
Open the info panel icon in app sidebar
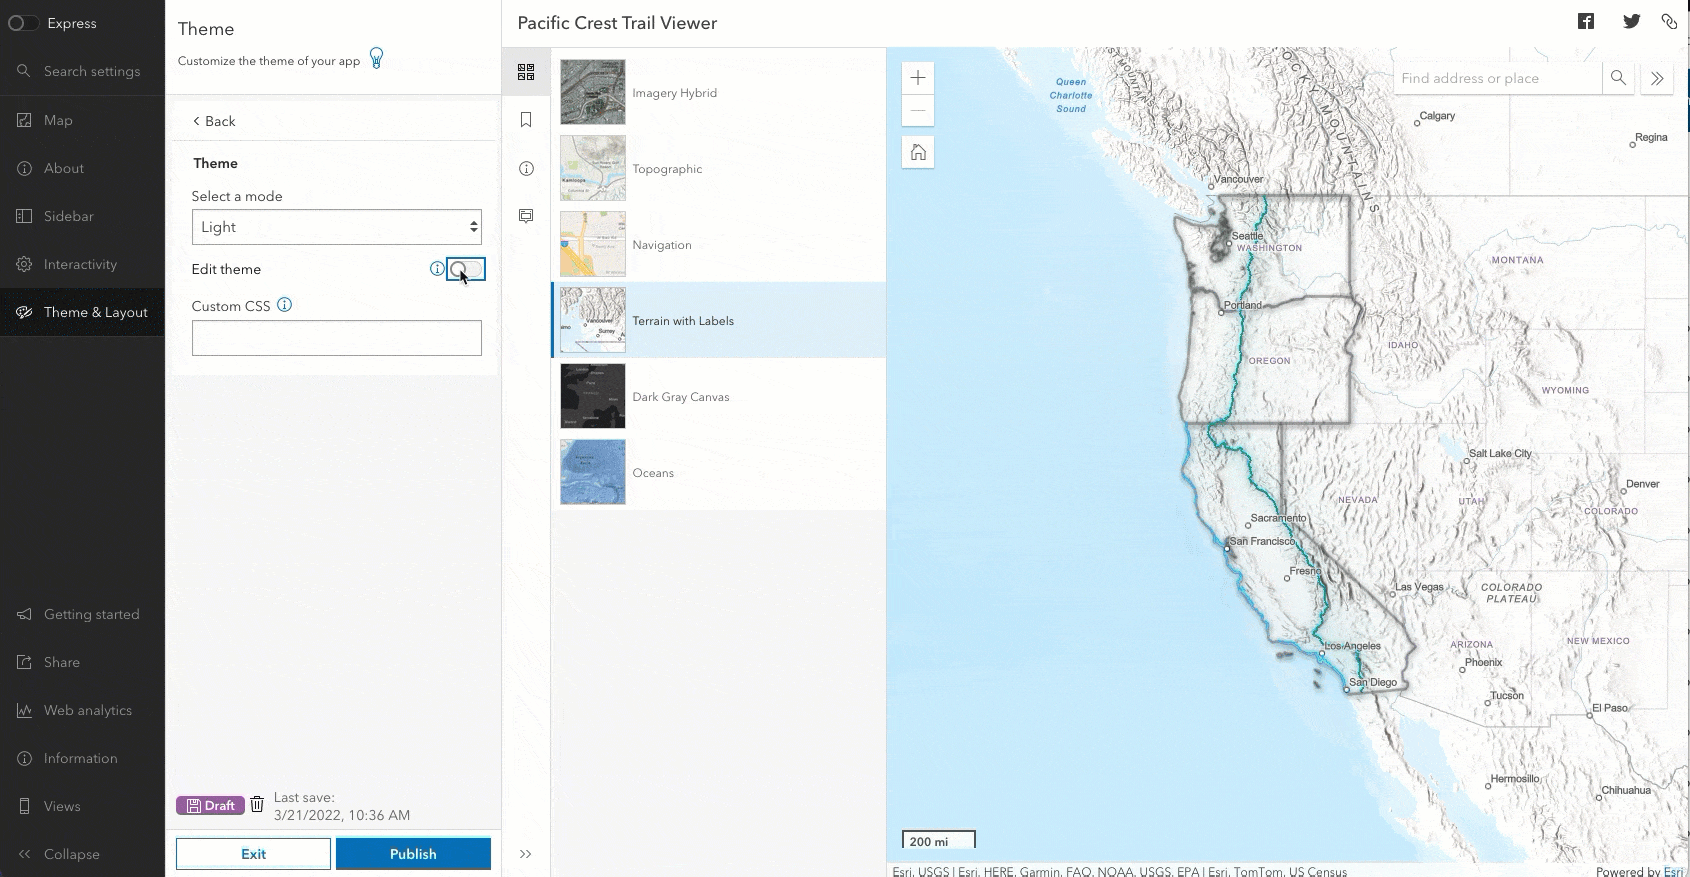point(526,168)
